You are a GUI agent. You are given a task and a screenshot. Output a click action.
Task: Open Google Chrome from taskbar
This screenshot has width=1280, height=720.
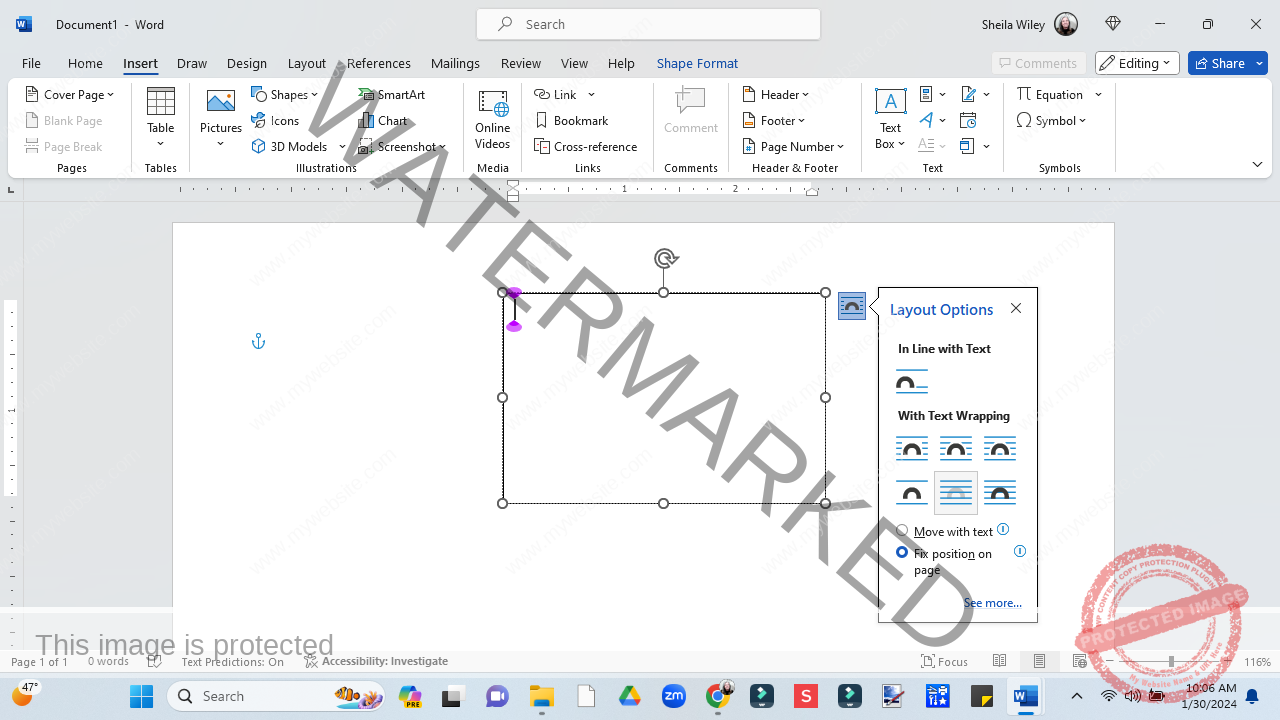coord(718,696)
